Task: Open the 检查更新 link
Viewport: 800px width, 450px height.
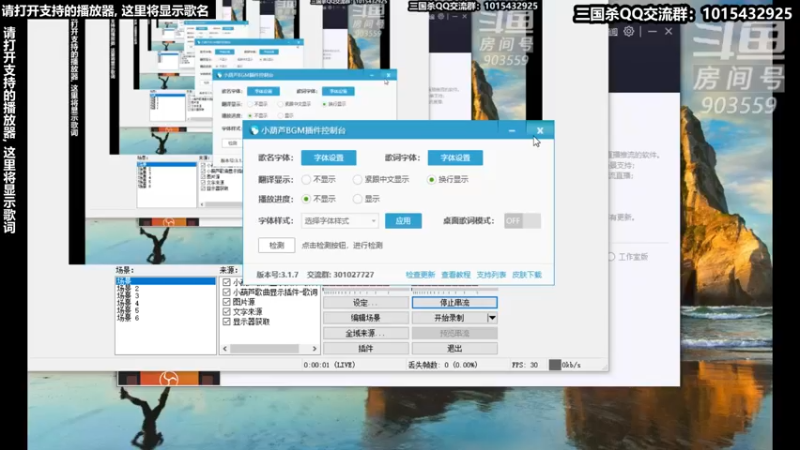Action: (x=420, y=274)
